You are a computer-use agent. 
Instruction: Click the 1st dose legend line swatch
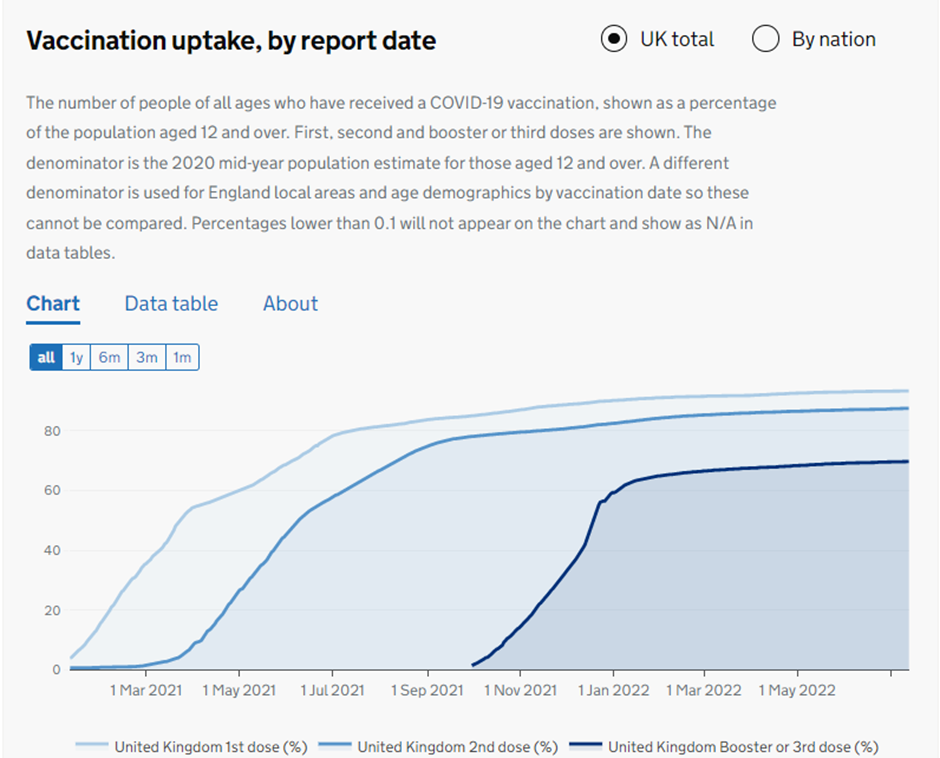click(92, 746)
